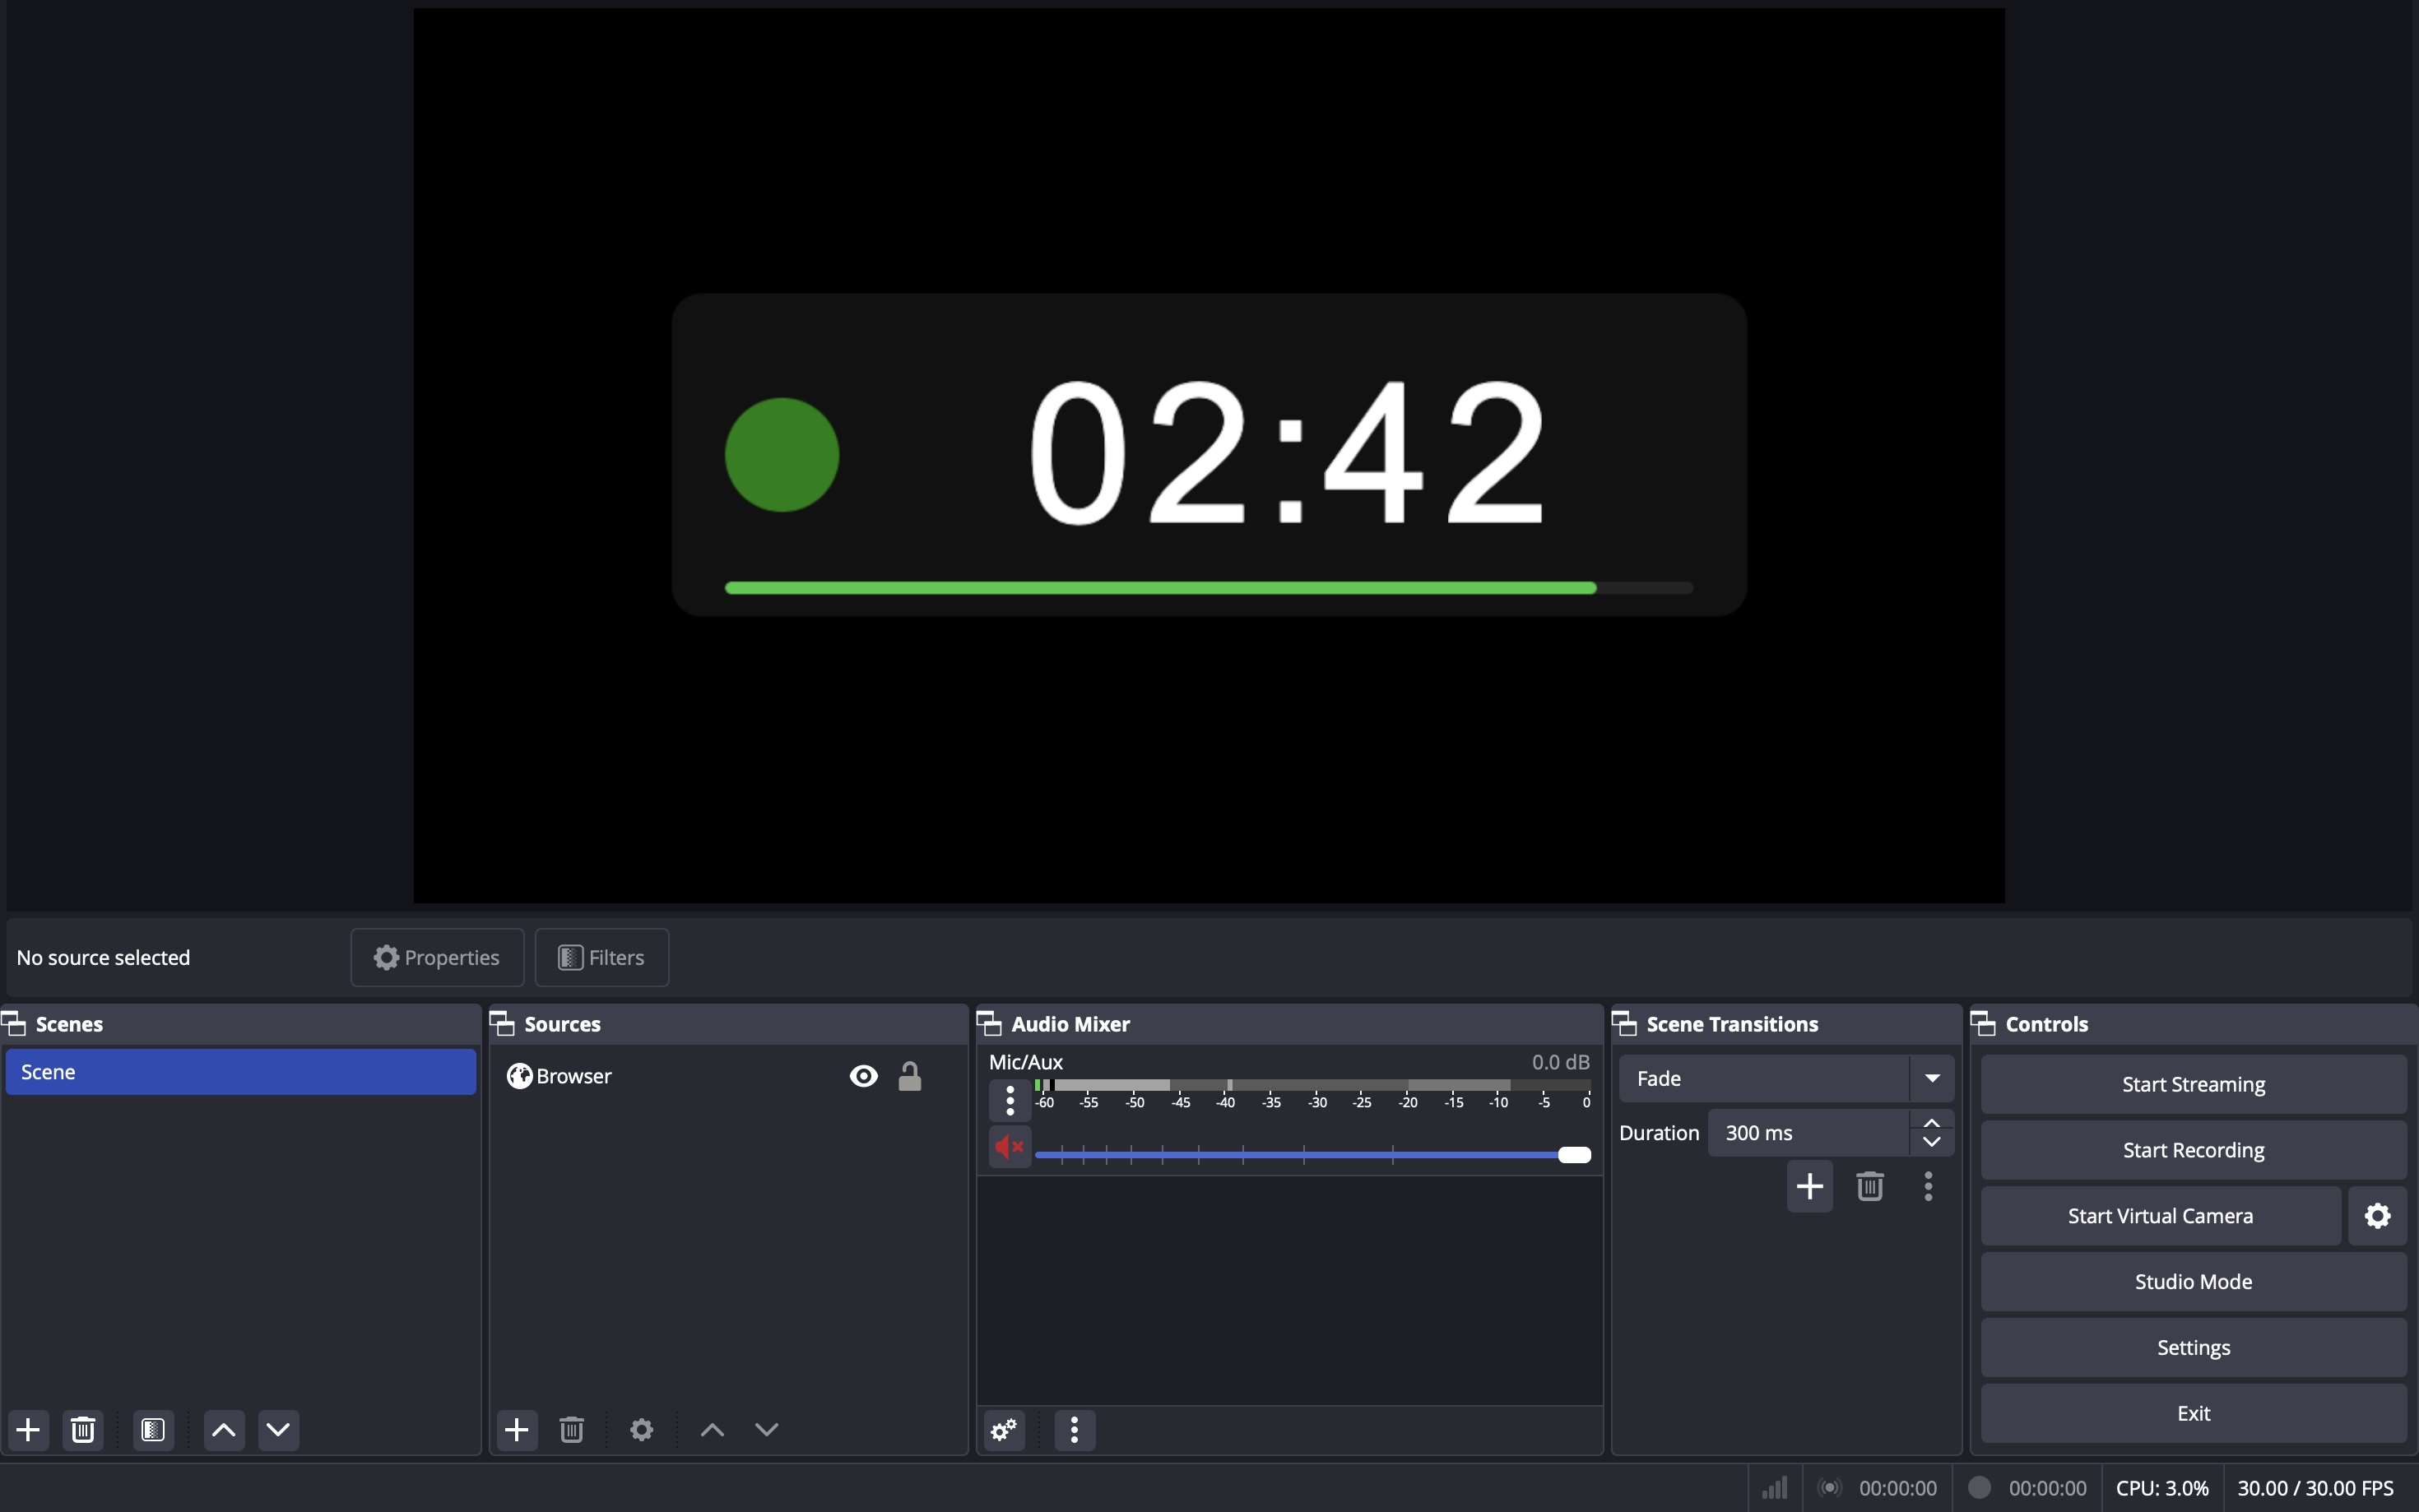Click Start Streaming button
The image size is (2419, 1512).
click(x=2193, y=1084)
